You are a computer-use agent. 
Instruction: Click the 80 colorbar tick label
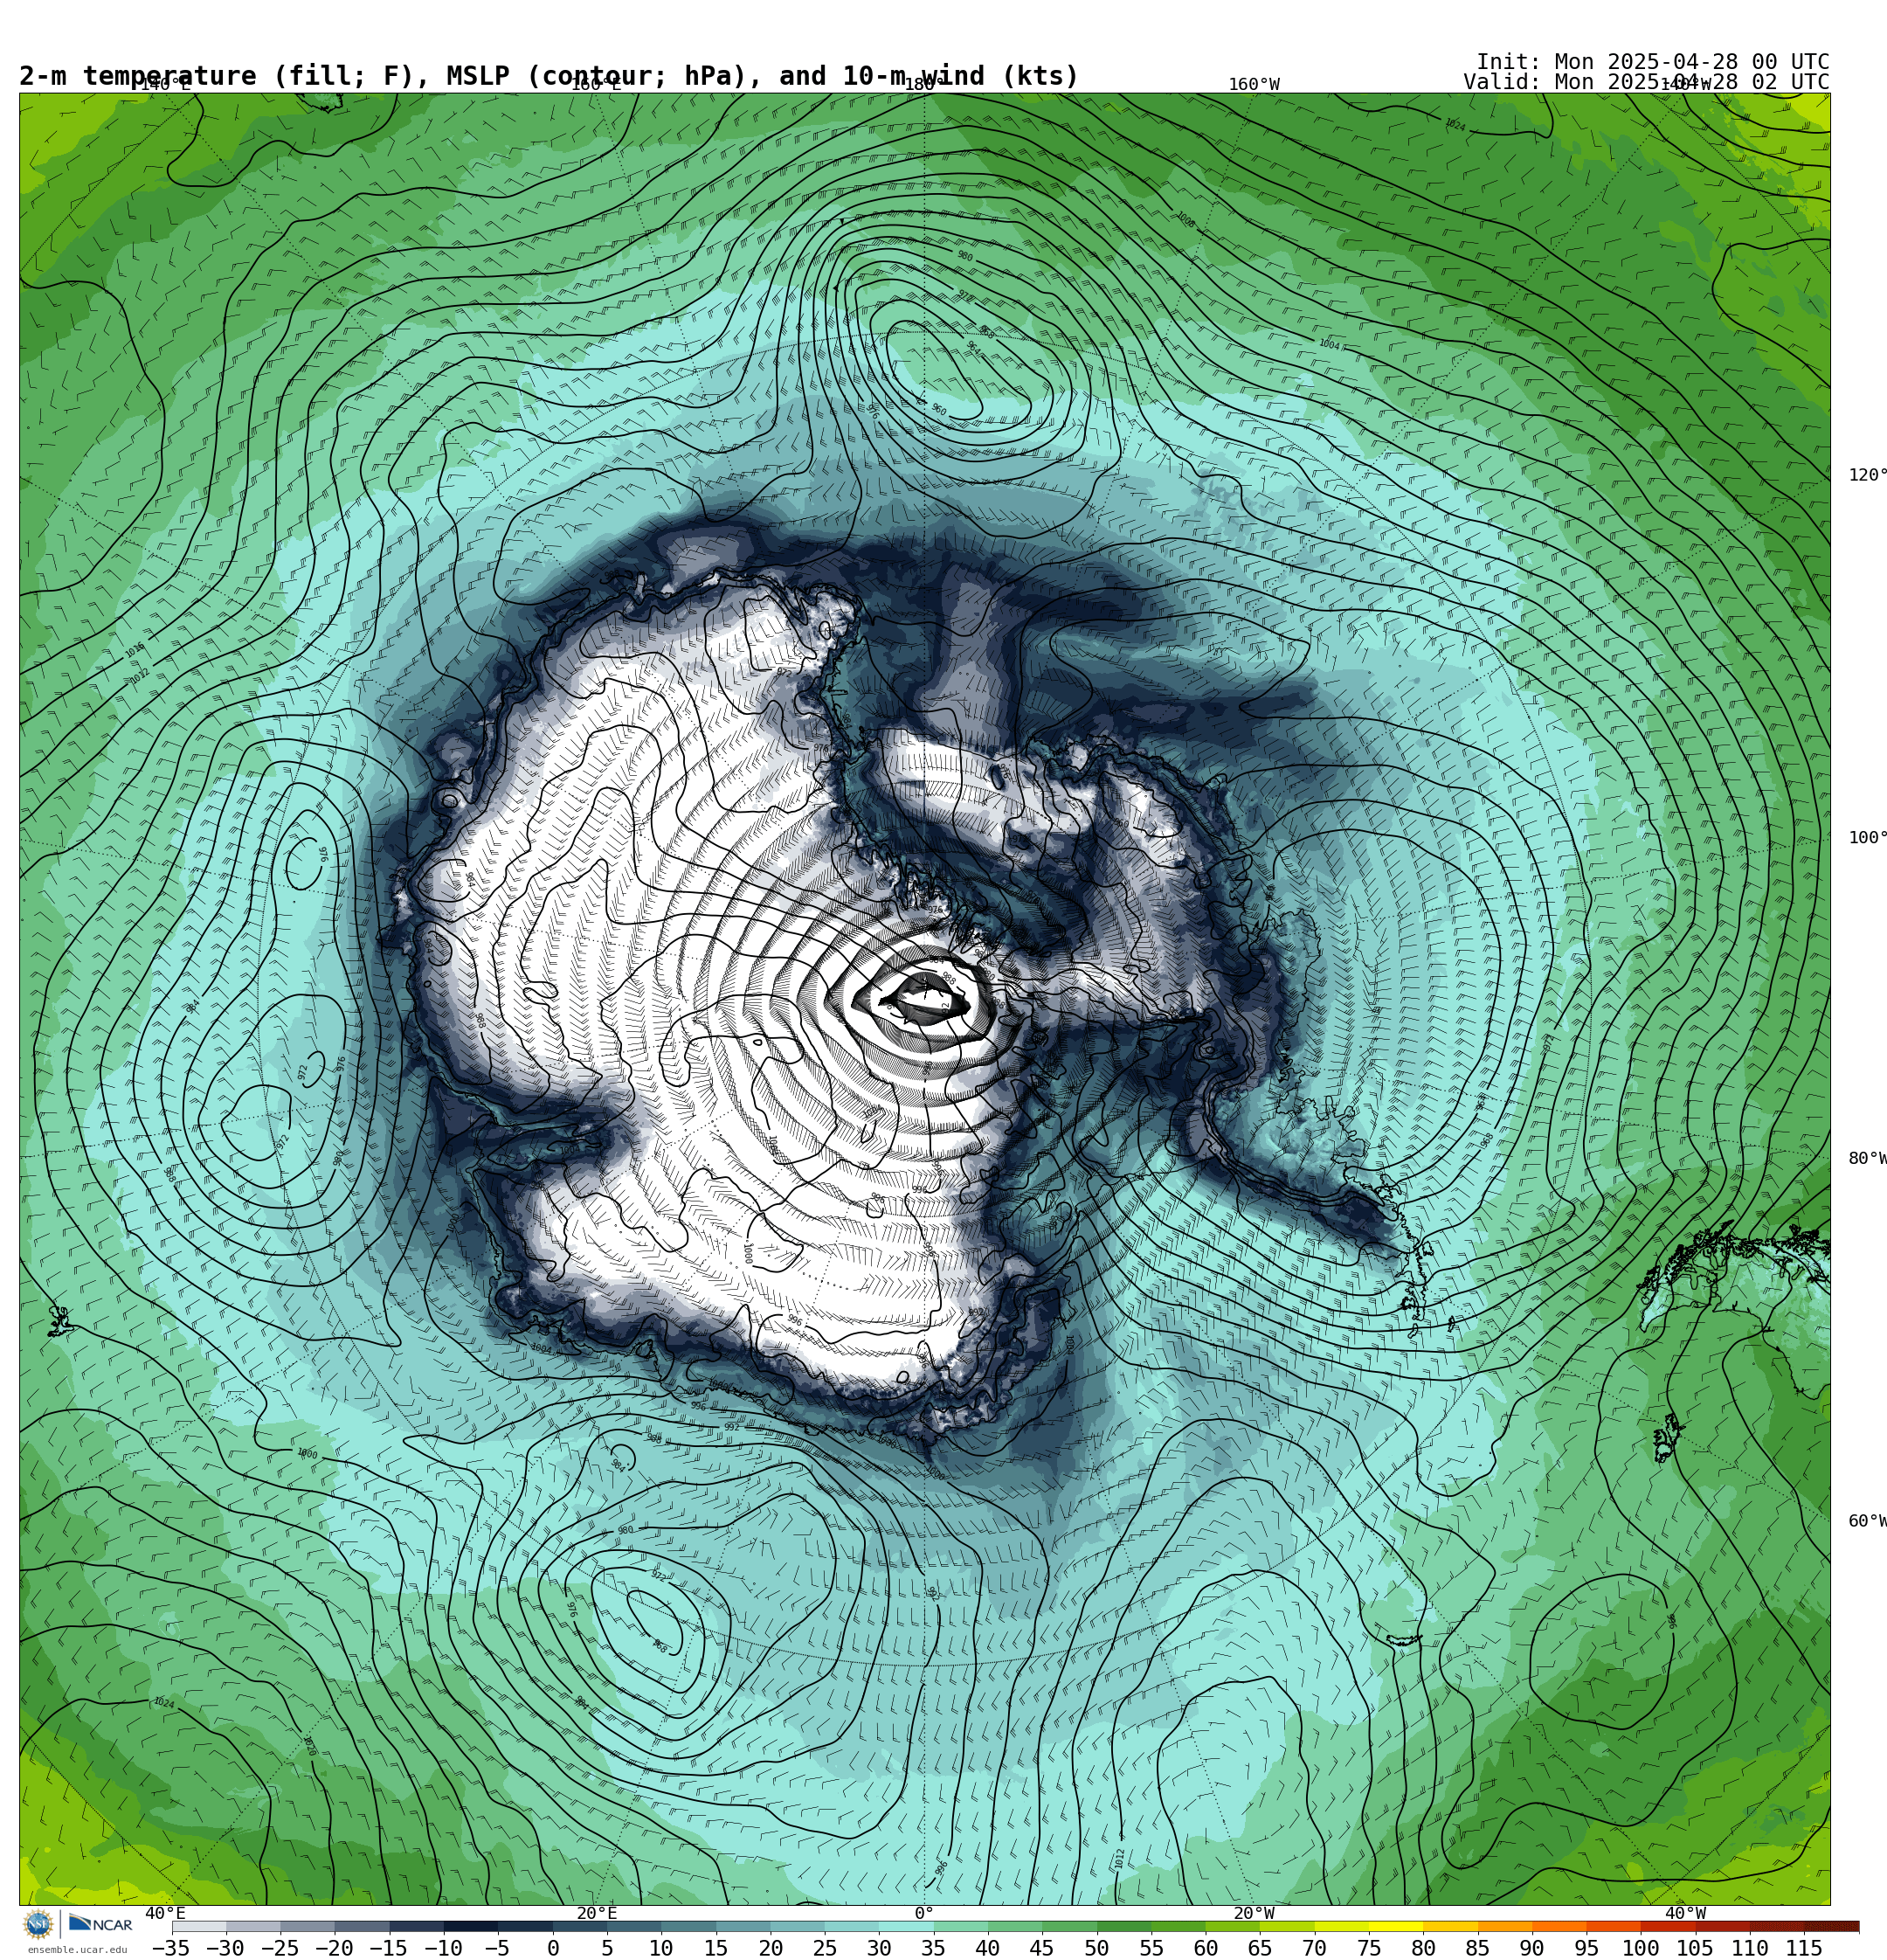coord(1424,1948)
